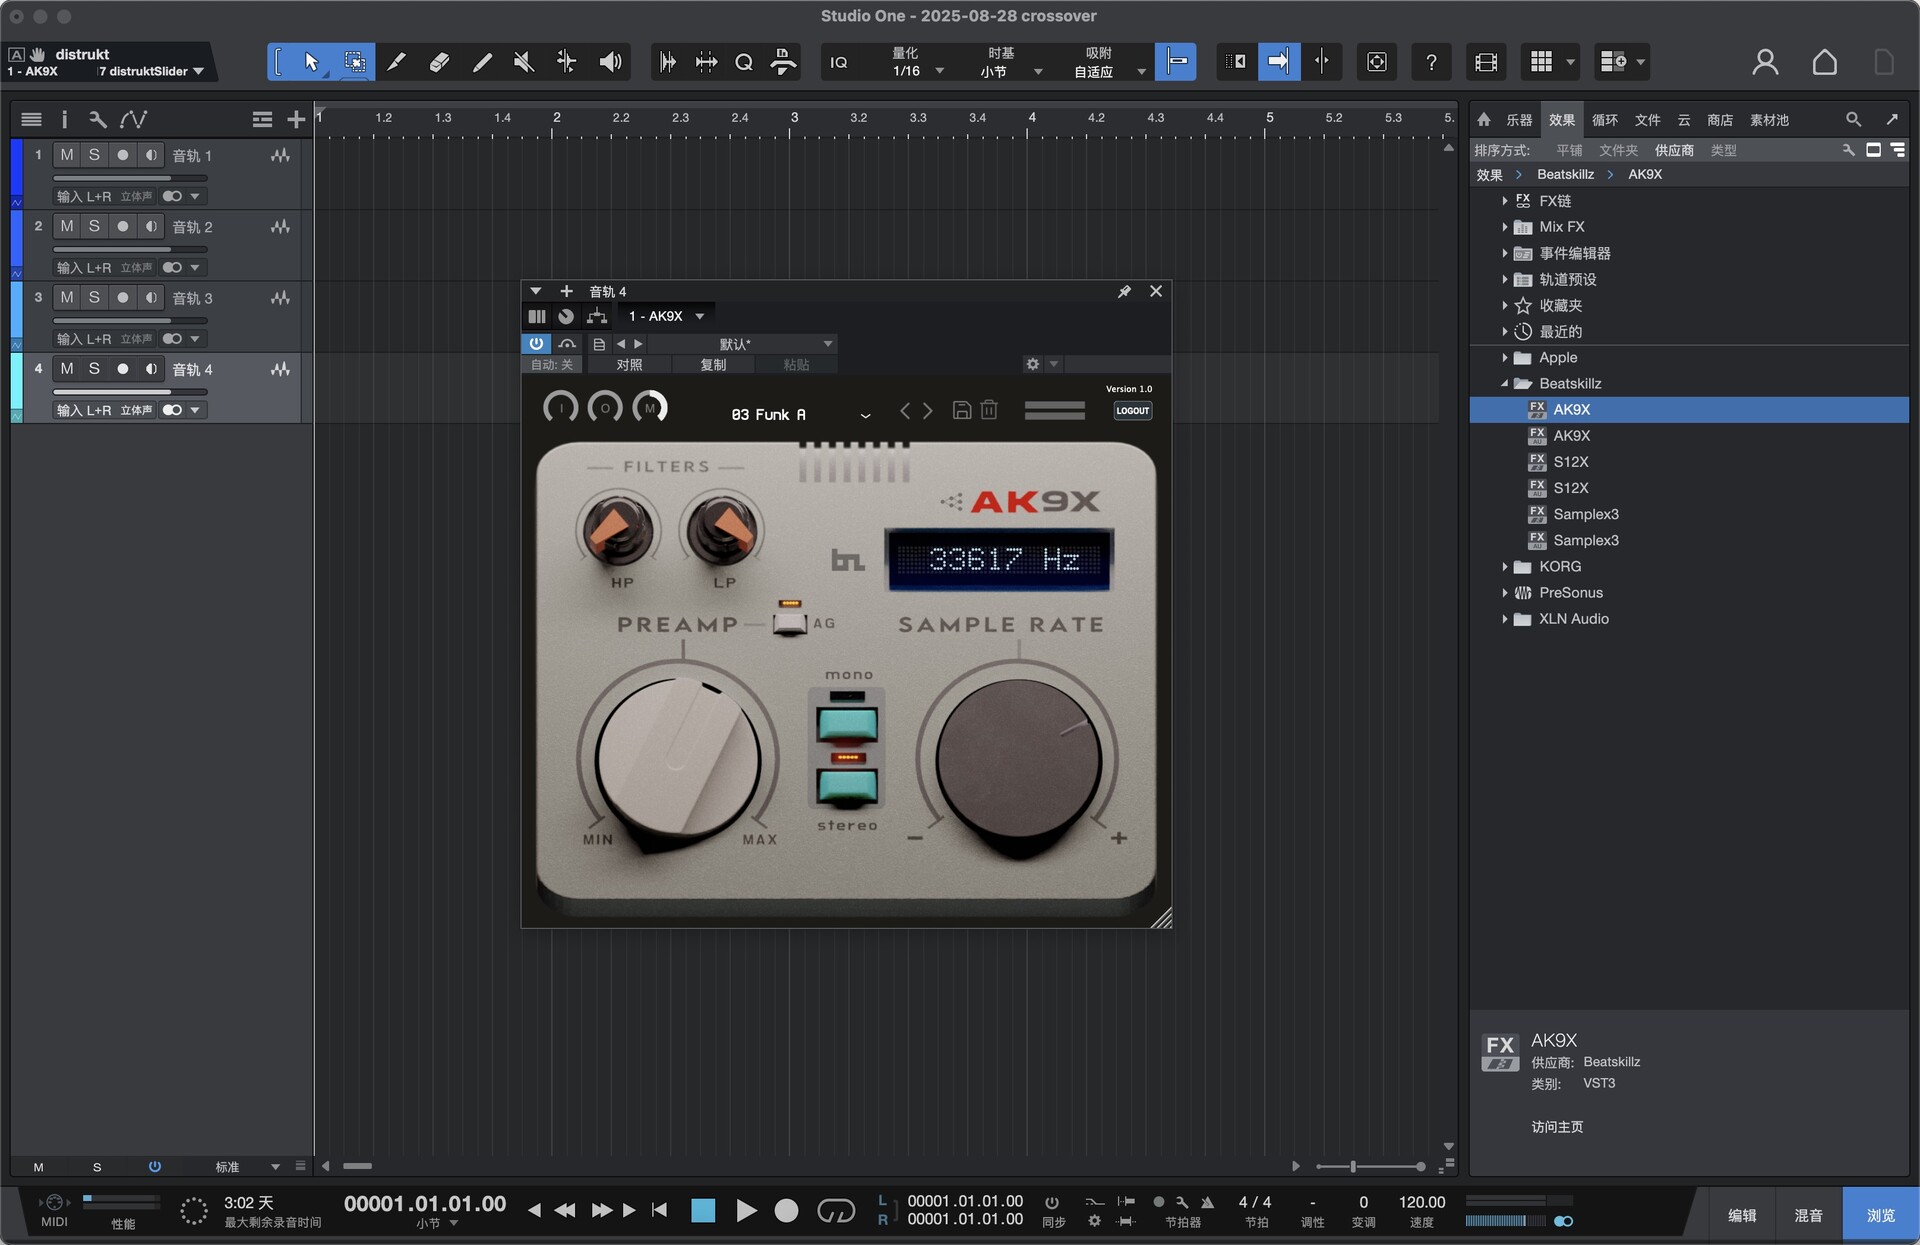Save AK9X preset with disk icon
The height and width of the screenshot is (1245, 1920).
click(x=962, y=410)
